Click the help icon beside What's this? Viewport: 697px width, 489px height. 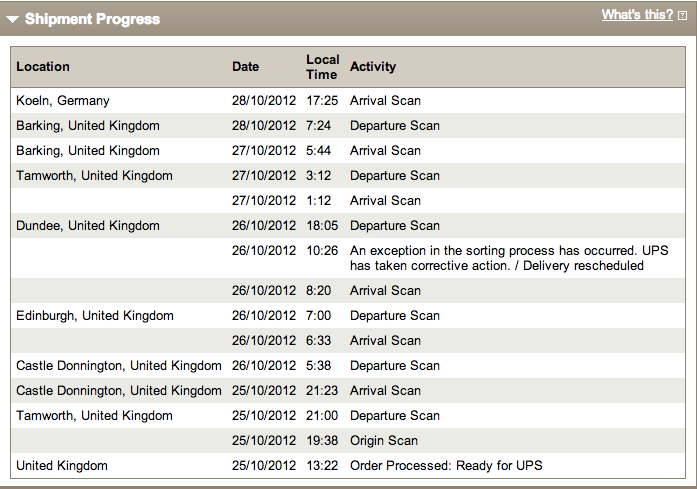(682, 16)
